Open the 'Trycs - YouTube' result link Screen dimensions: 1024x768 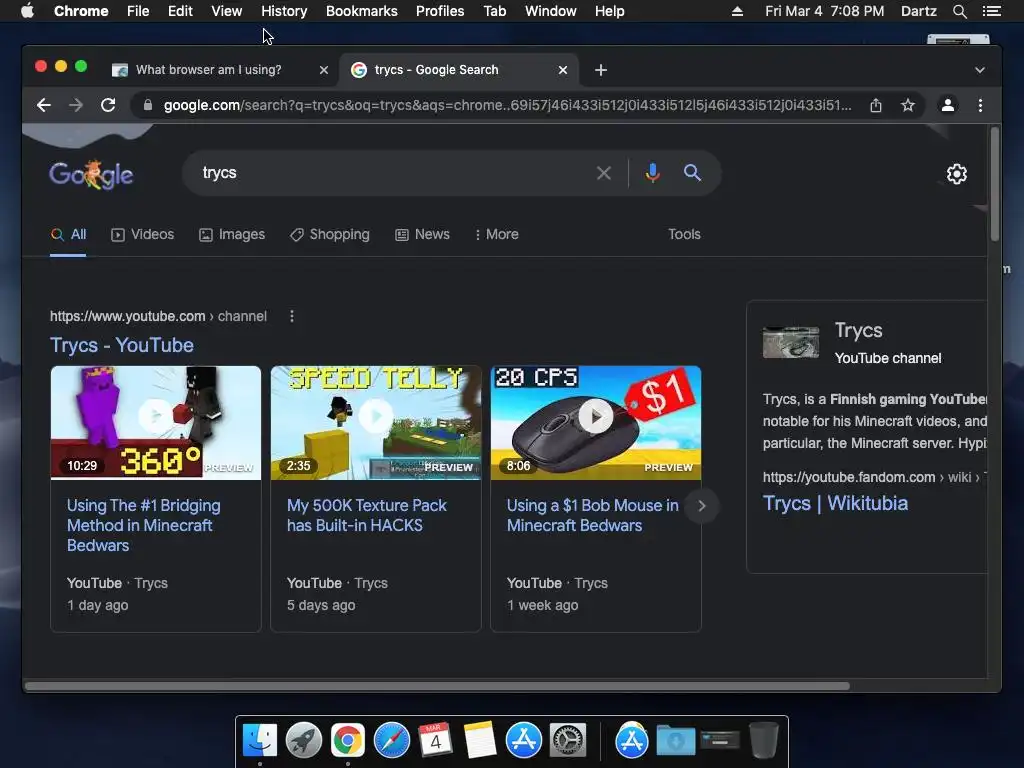(x=121, y=345)
